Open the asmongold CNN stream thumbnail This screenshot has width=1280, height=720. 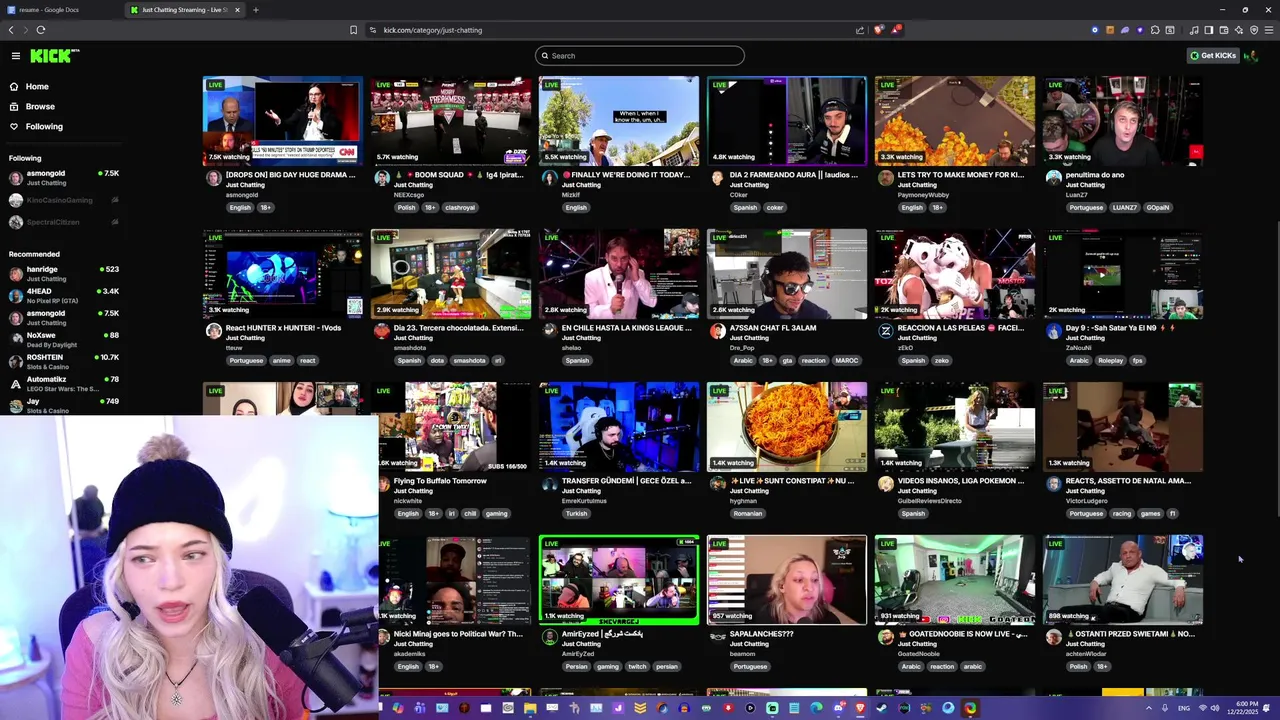point(283,121)
